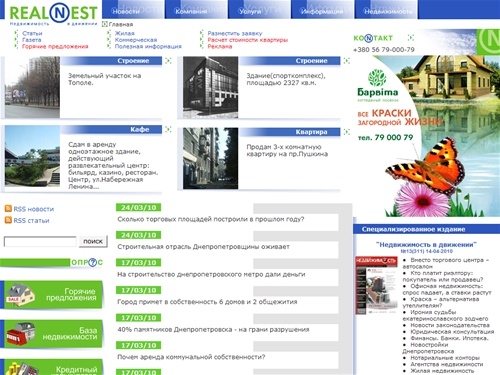Open article Вместо торгового центра – автосалон

pyautogui.click(x=446, y=263)
